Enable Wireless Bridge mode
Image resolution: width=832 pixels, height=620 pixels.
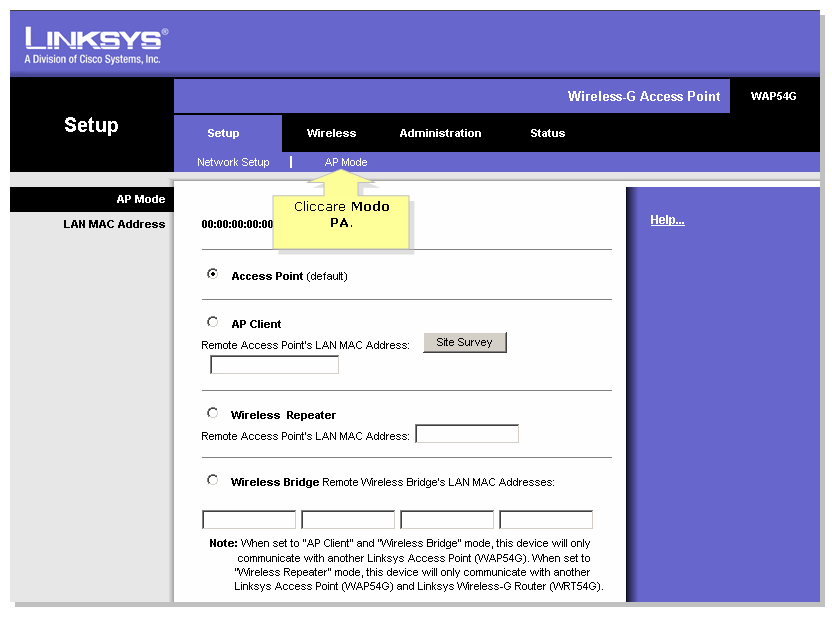click(212, 479)
